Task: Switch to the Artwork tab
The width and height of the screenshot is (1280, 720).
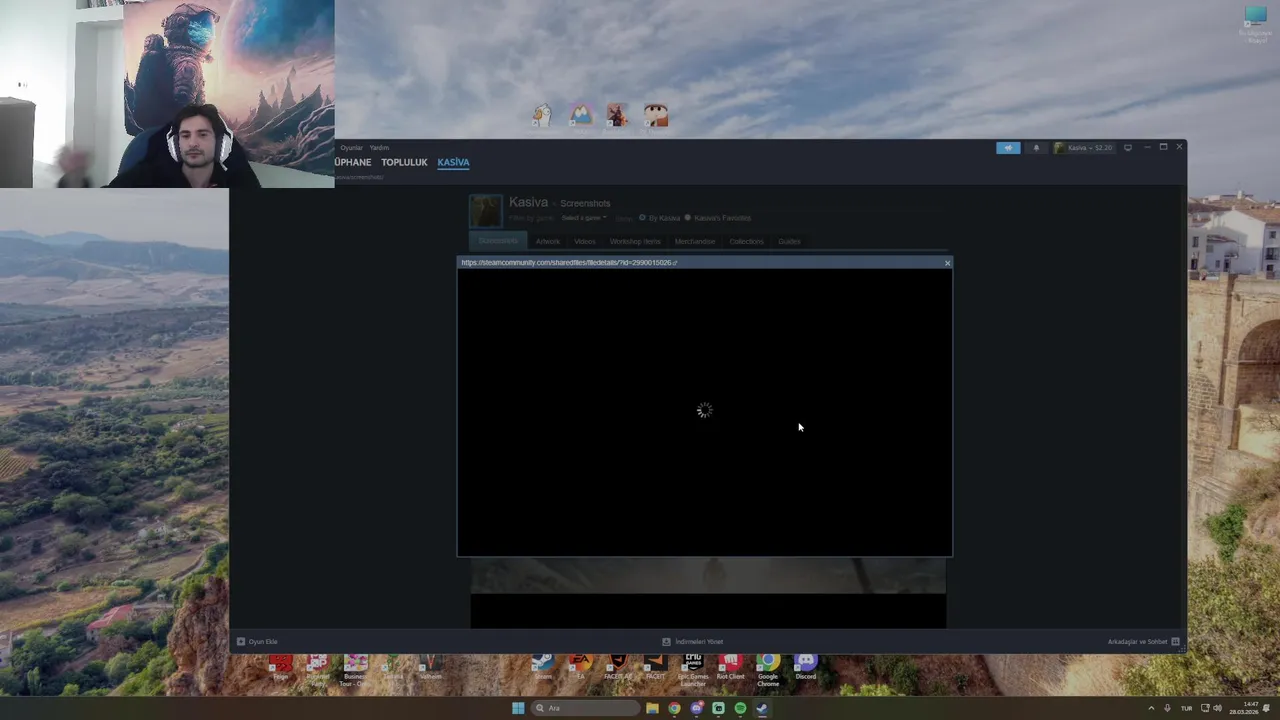Action: (547, 241)
